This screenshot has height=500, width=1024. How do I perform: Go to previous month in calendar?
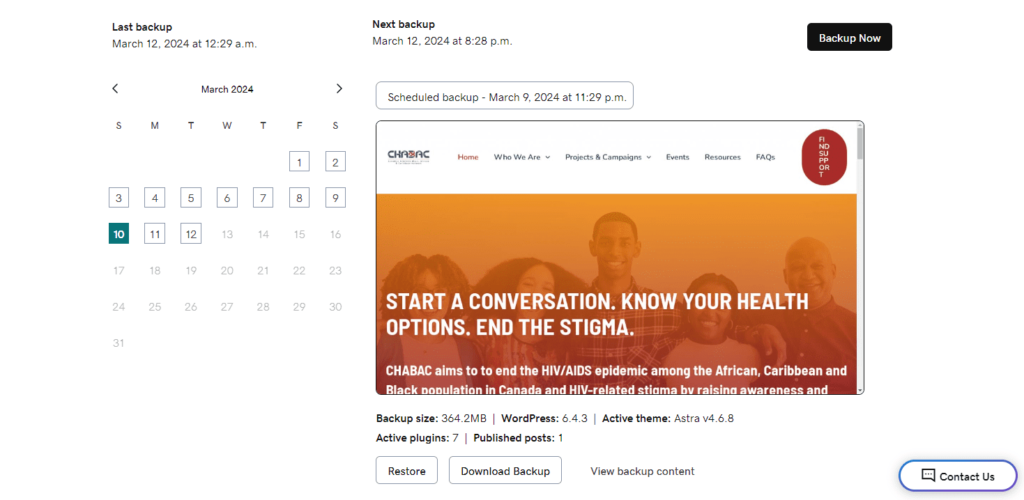tap(115, 89)
